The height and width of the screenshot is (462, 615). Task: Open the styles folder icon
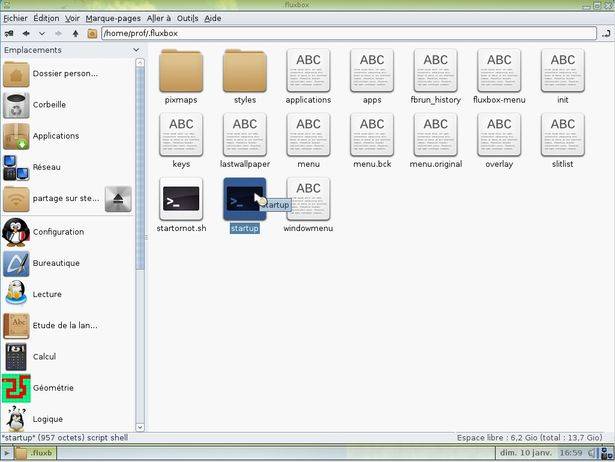point(245,71)
